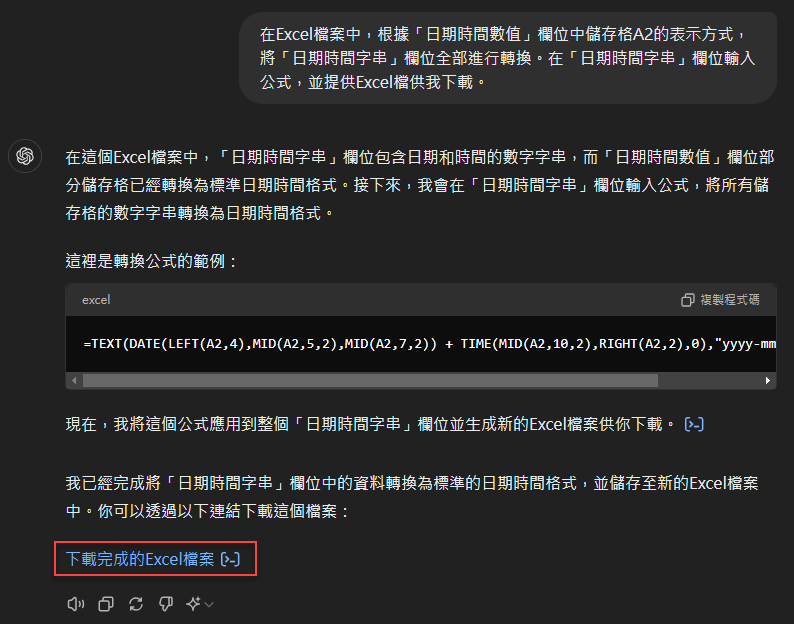Click inside the Excel formula code area
Screen dimensions: 794x624
(x=421, y=344)
